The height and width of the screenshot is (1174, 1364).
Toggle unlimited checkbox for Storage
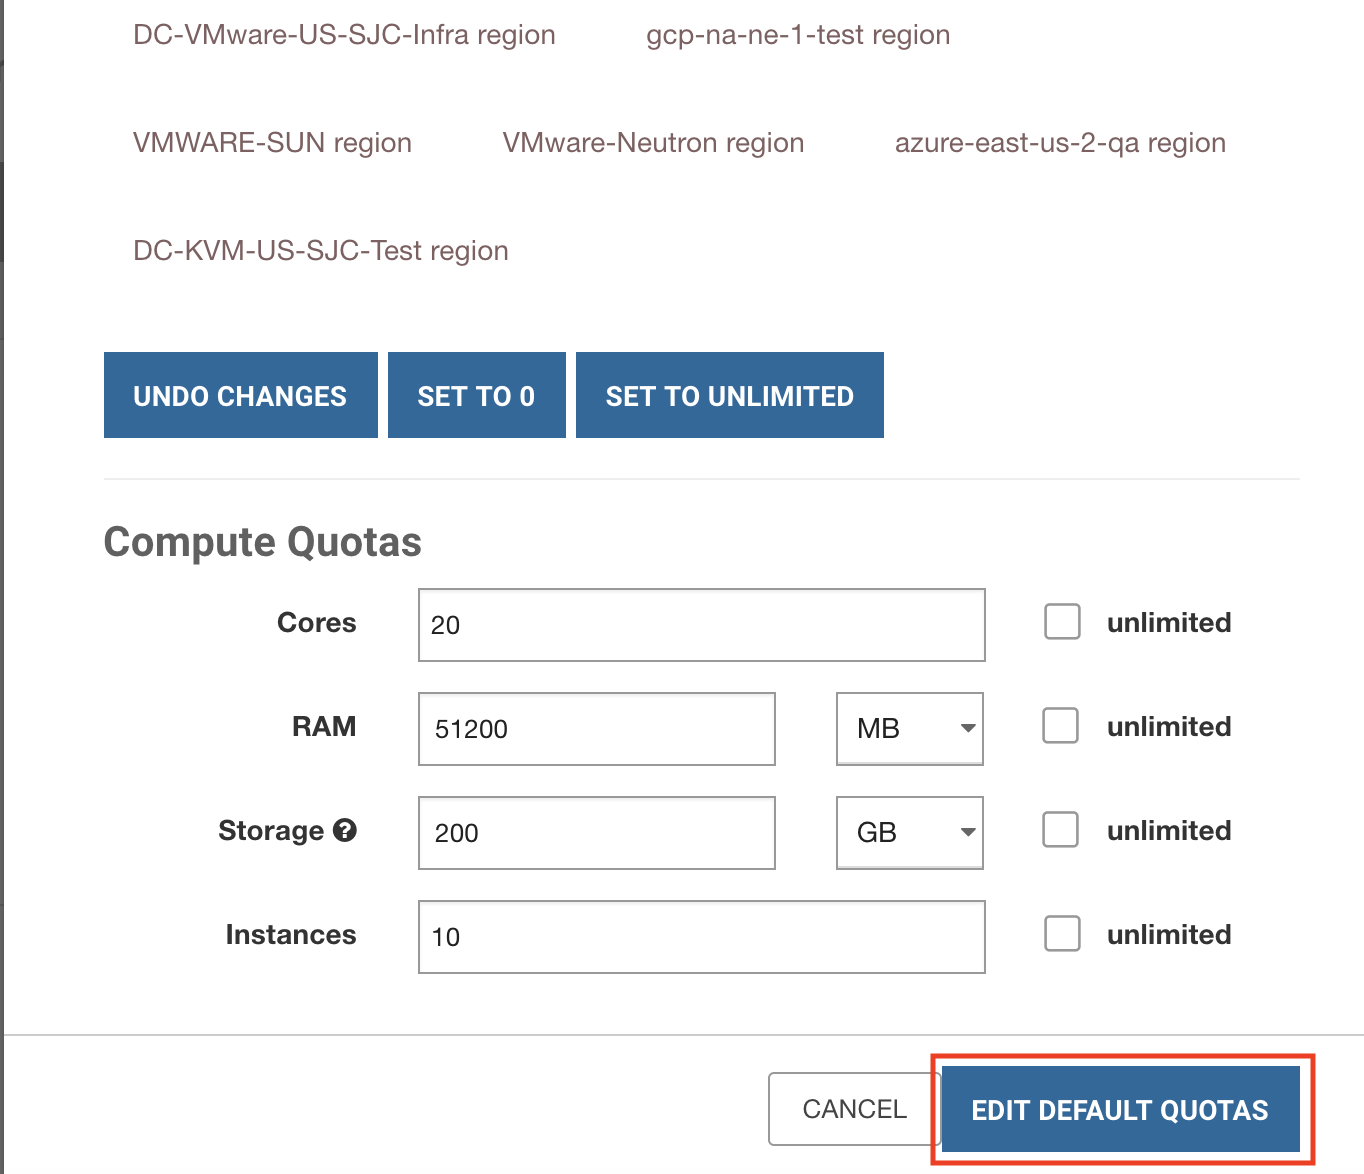tap(1060, 830)
